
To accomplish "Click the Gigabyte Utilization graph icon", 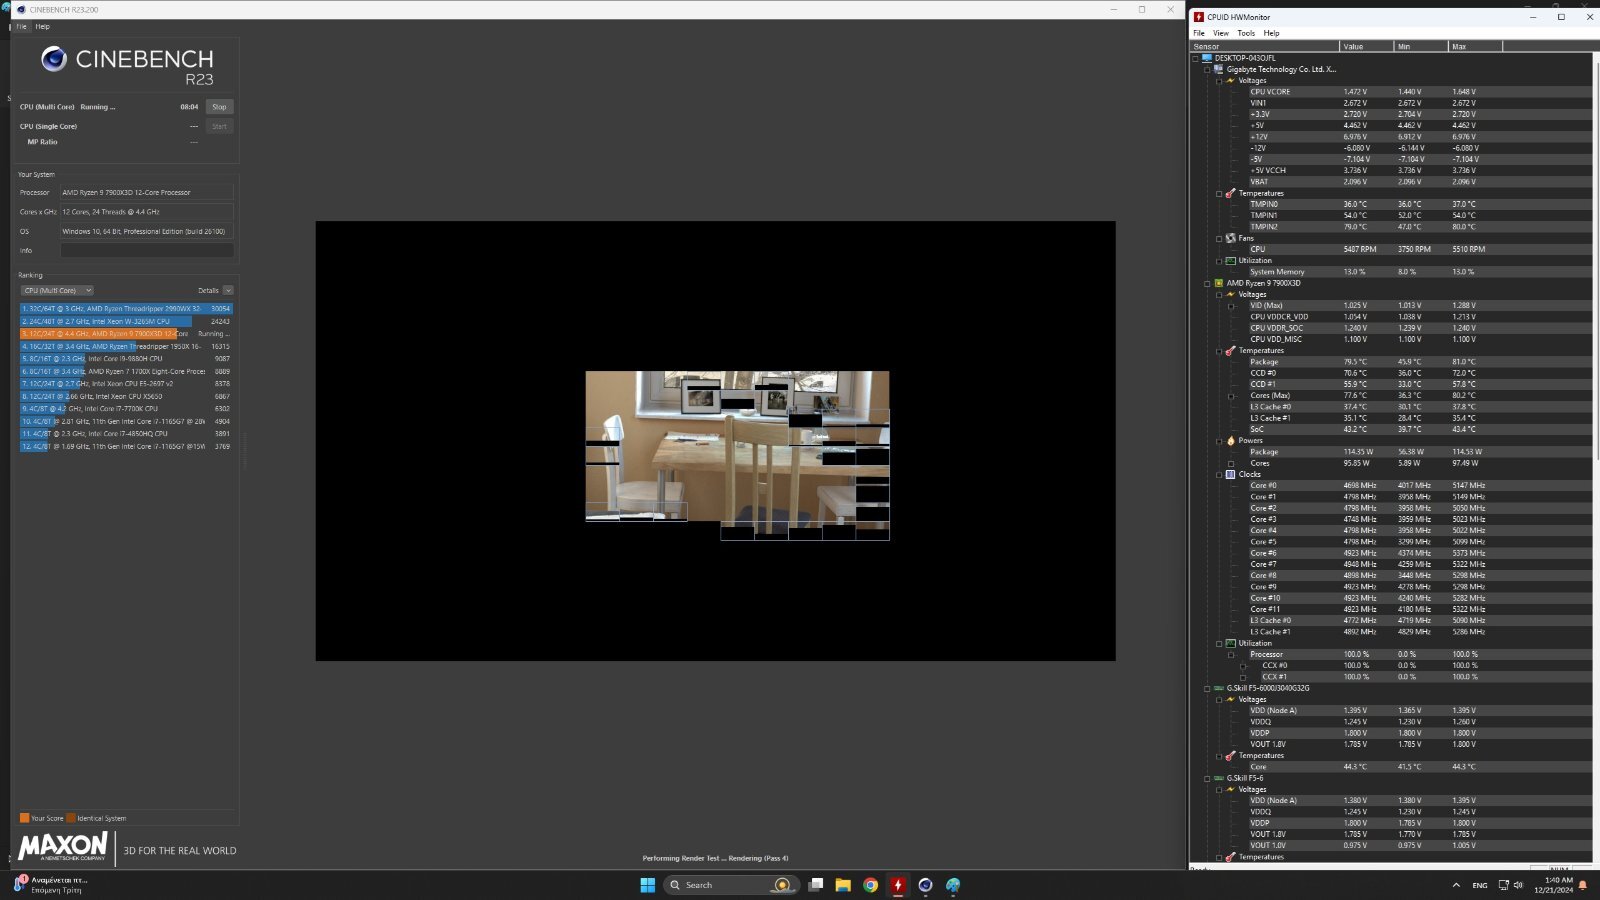I will click(1231, 261).
